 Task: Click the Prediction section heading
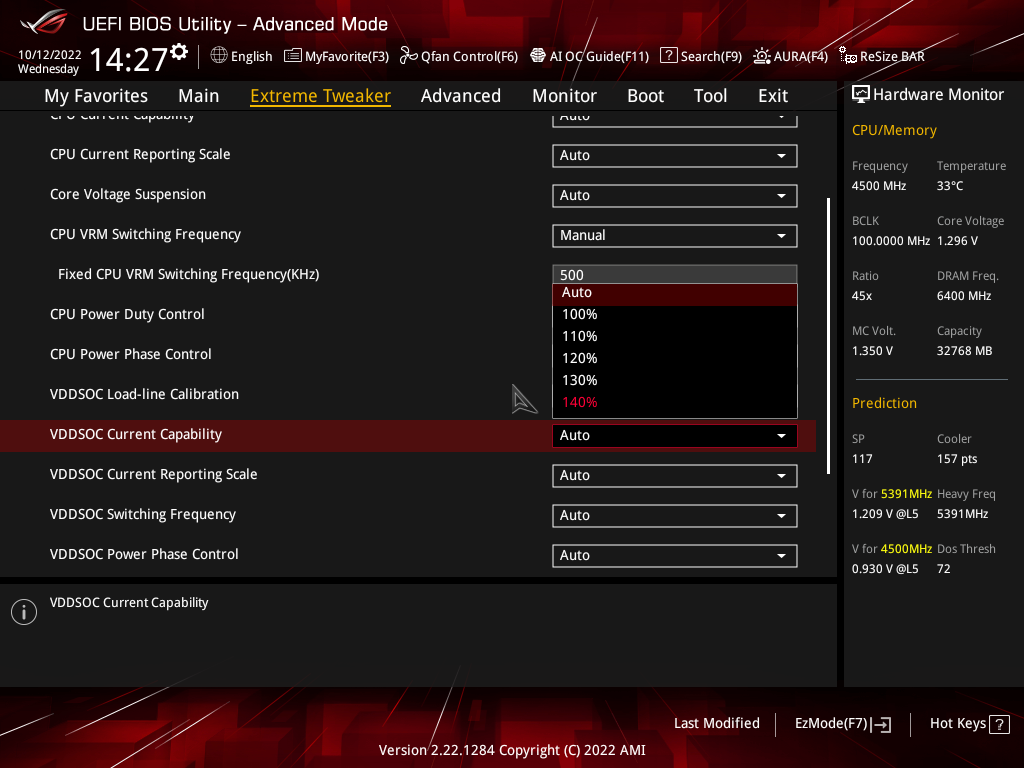point(884,403)
